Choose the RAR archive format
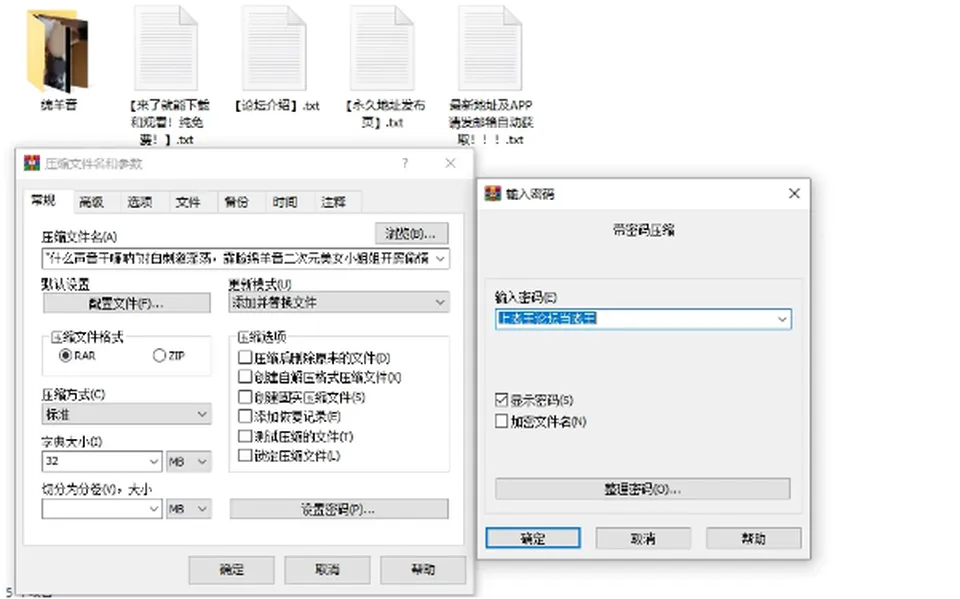 (x=66, y=355)
